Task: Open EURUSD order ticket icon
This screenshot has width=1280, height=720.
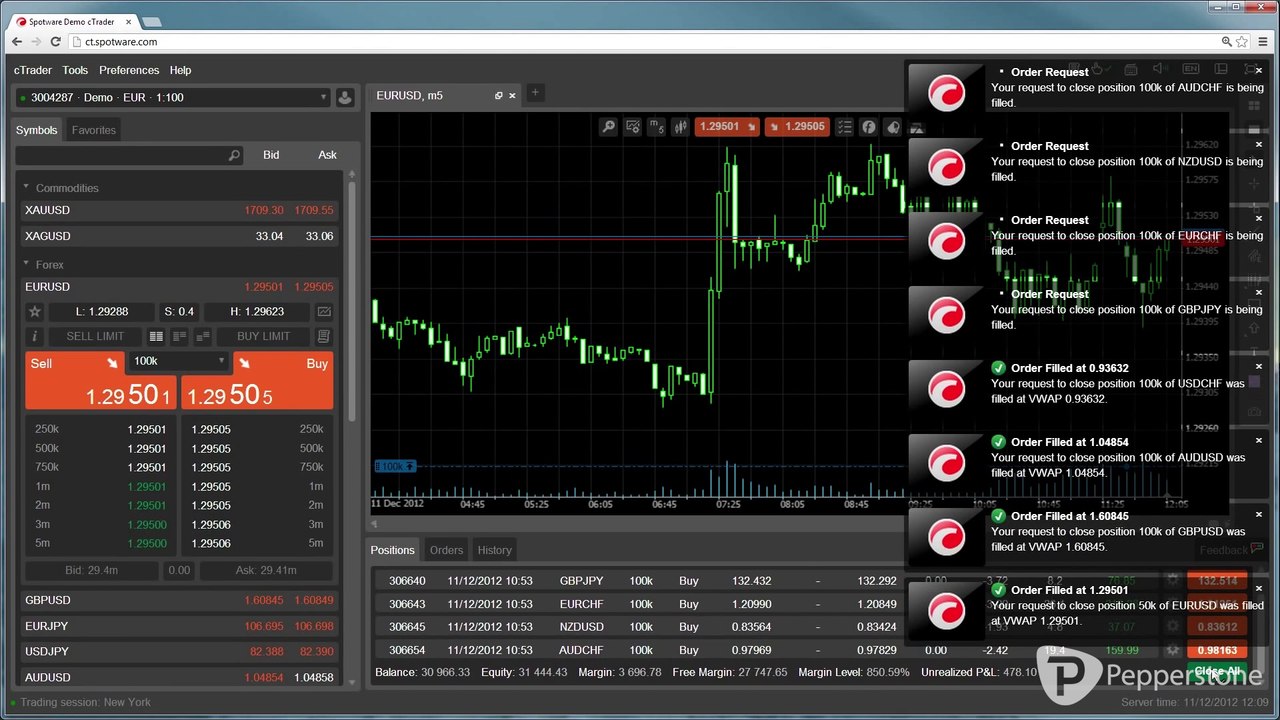Action: pos(324,337)
